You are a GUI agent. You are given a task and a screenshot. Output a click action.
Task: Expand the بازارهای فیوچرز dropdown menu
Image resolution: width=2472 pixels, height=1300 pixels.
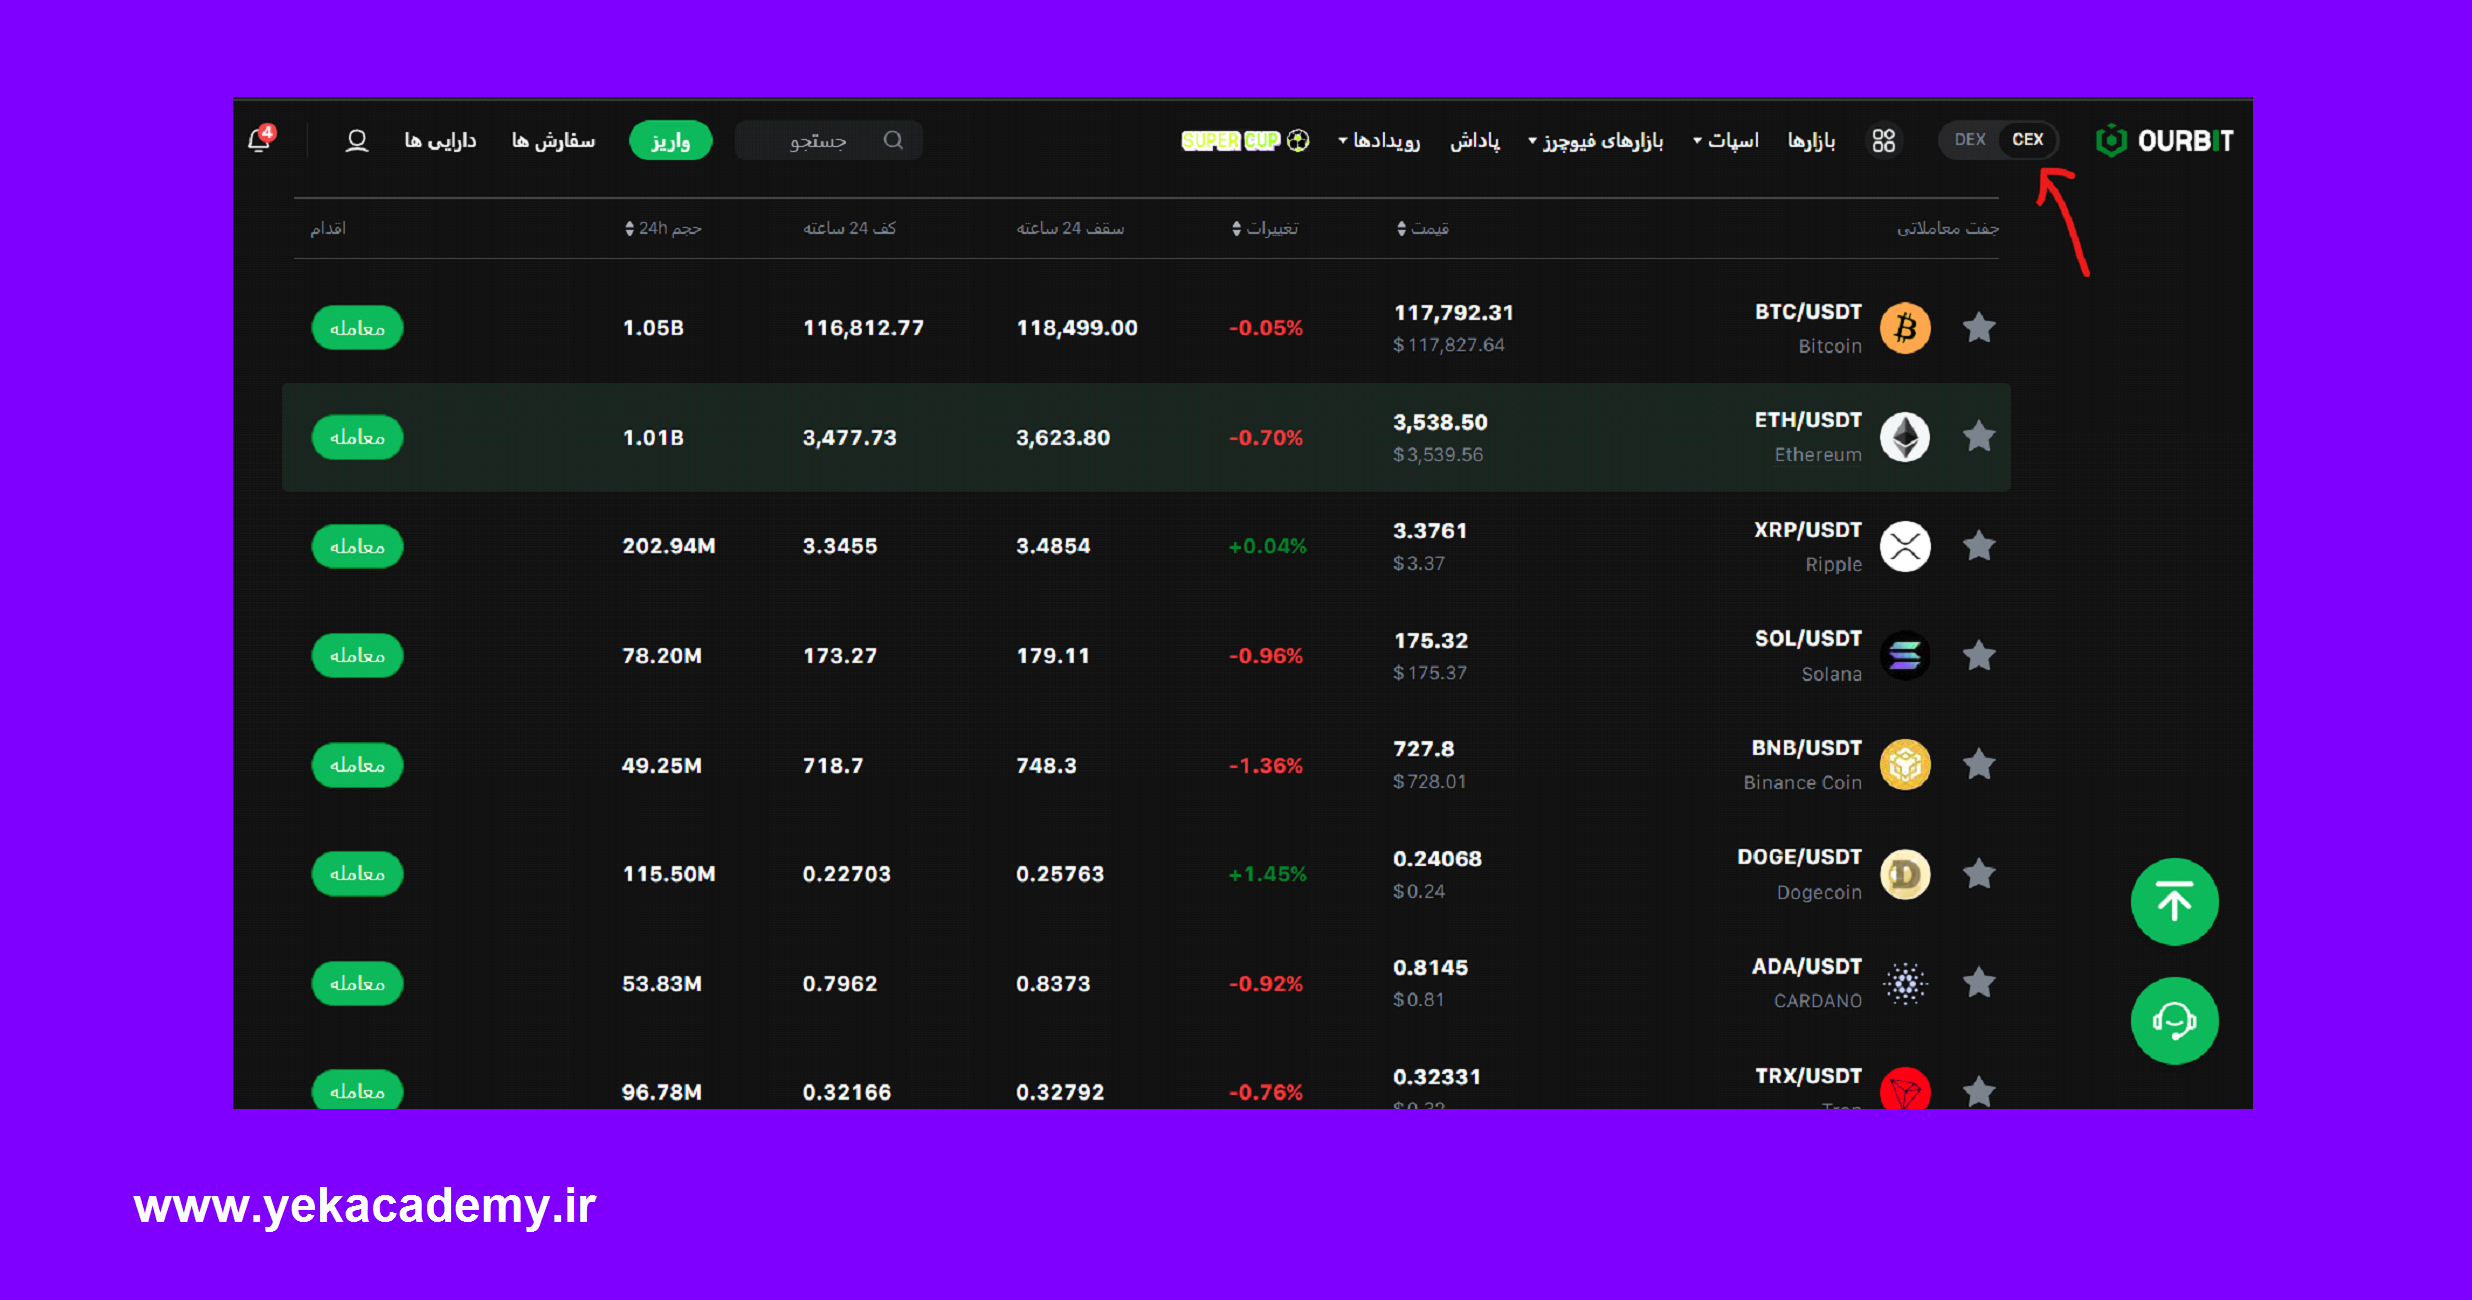point(1595,141)
